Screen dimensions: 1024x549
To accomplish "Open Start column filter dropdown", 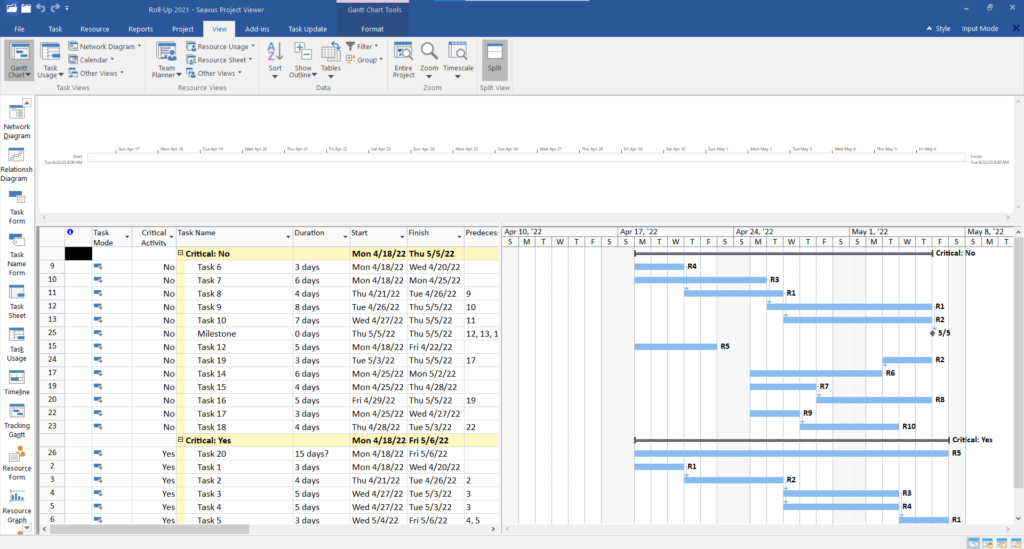I will pos(402,236).
